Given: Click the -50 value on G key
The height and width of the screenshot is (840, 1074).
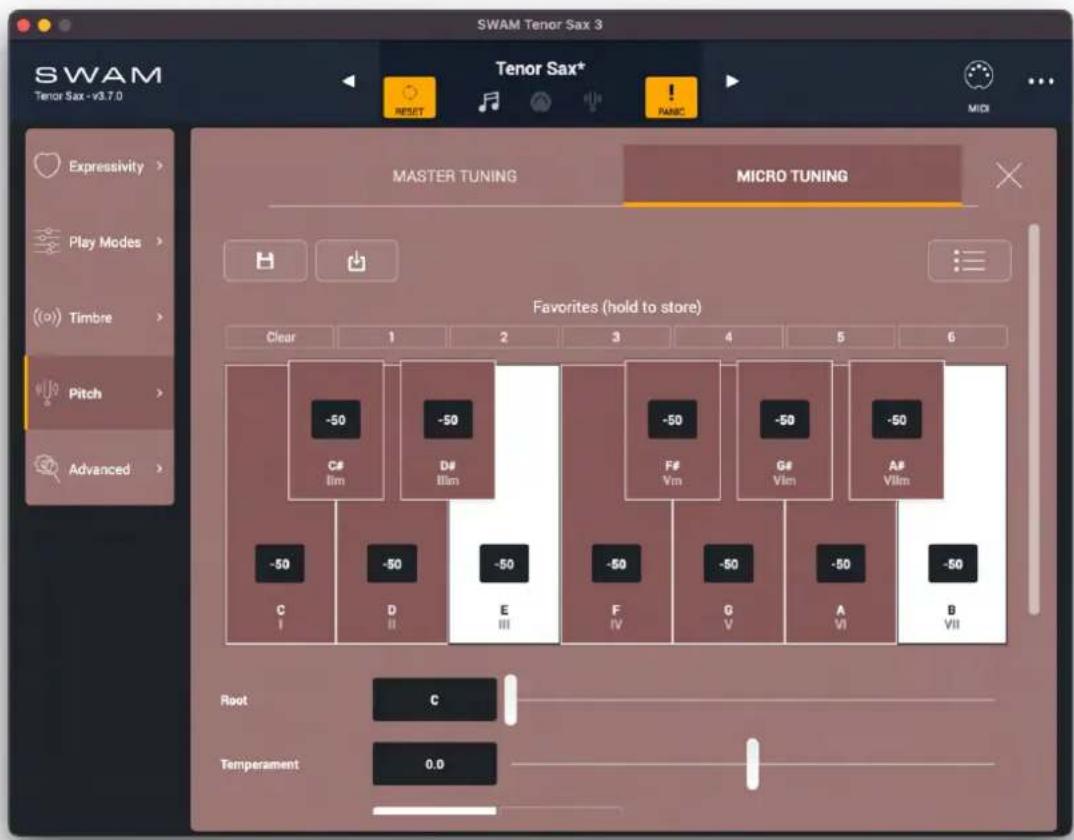Looking at the screenshot, I should tap(728, 563).
